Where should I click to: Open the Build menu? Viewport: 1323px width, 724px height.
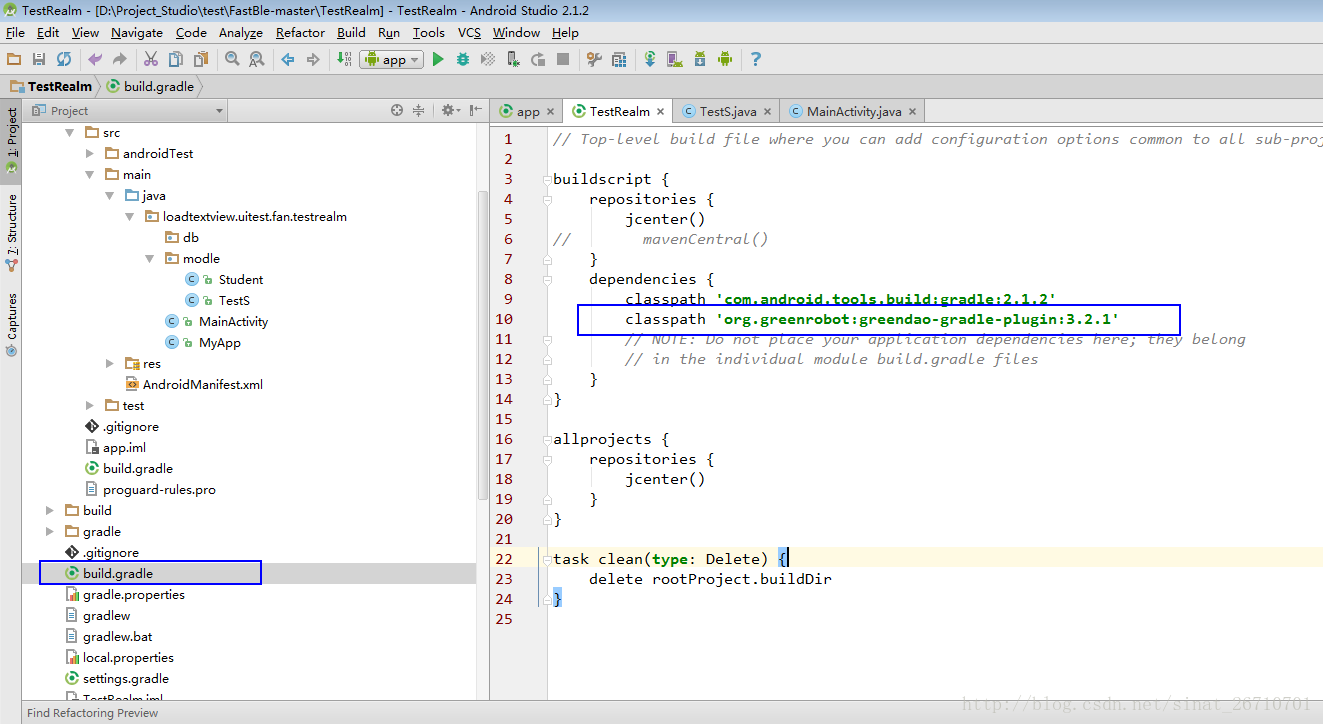point(351,32)
